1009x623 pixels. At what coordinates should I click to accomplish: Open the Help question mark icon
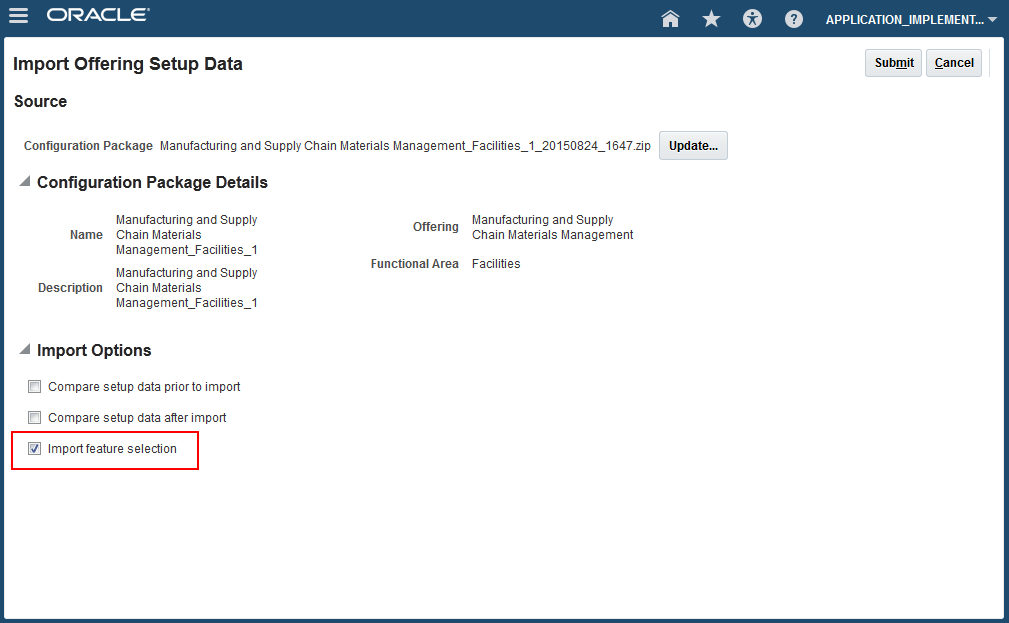[793, 19]
